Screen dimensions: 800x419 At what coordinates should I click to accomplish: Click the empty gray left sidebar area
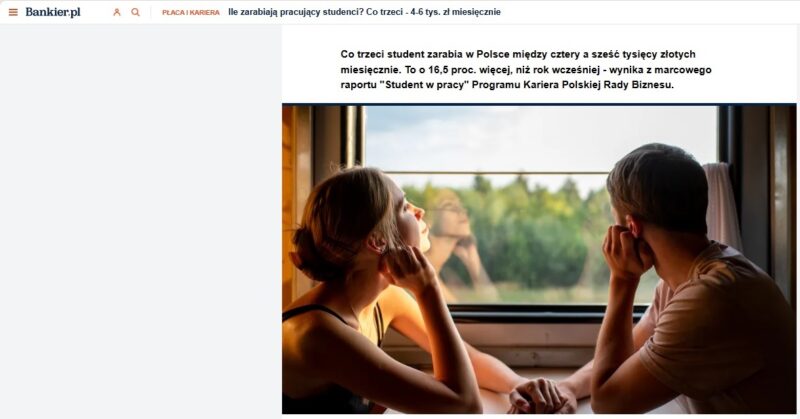click(x=140, y=221)
